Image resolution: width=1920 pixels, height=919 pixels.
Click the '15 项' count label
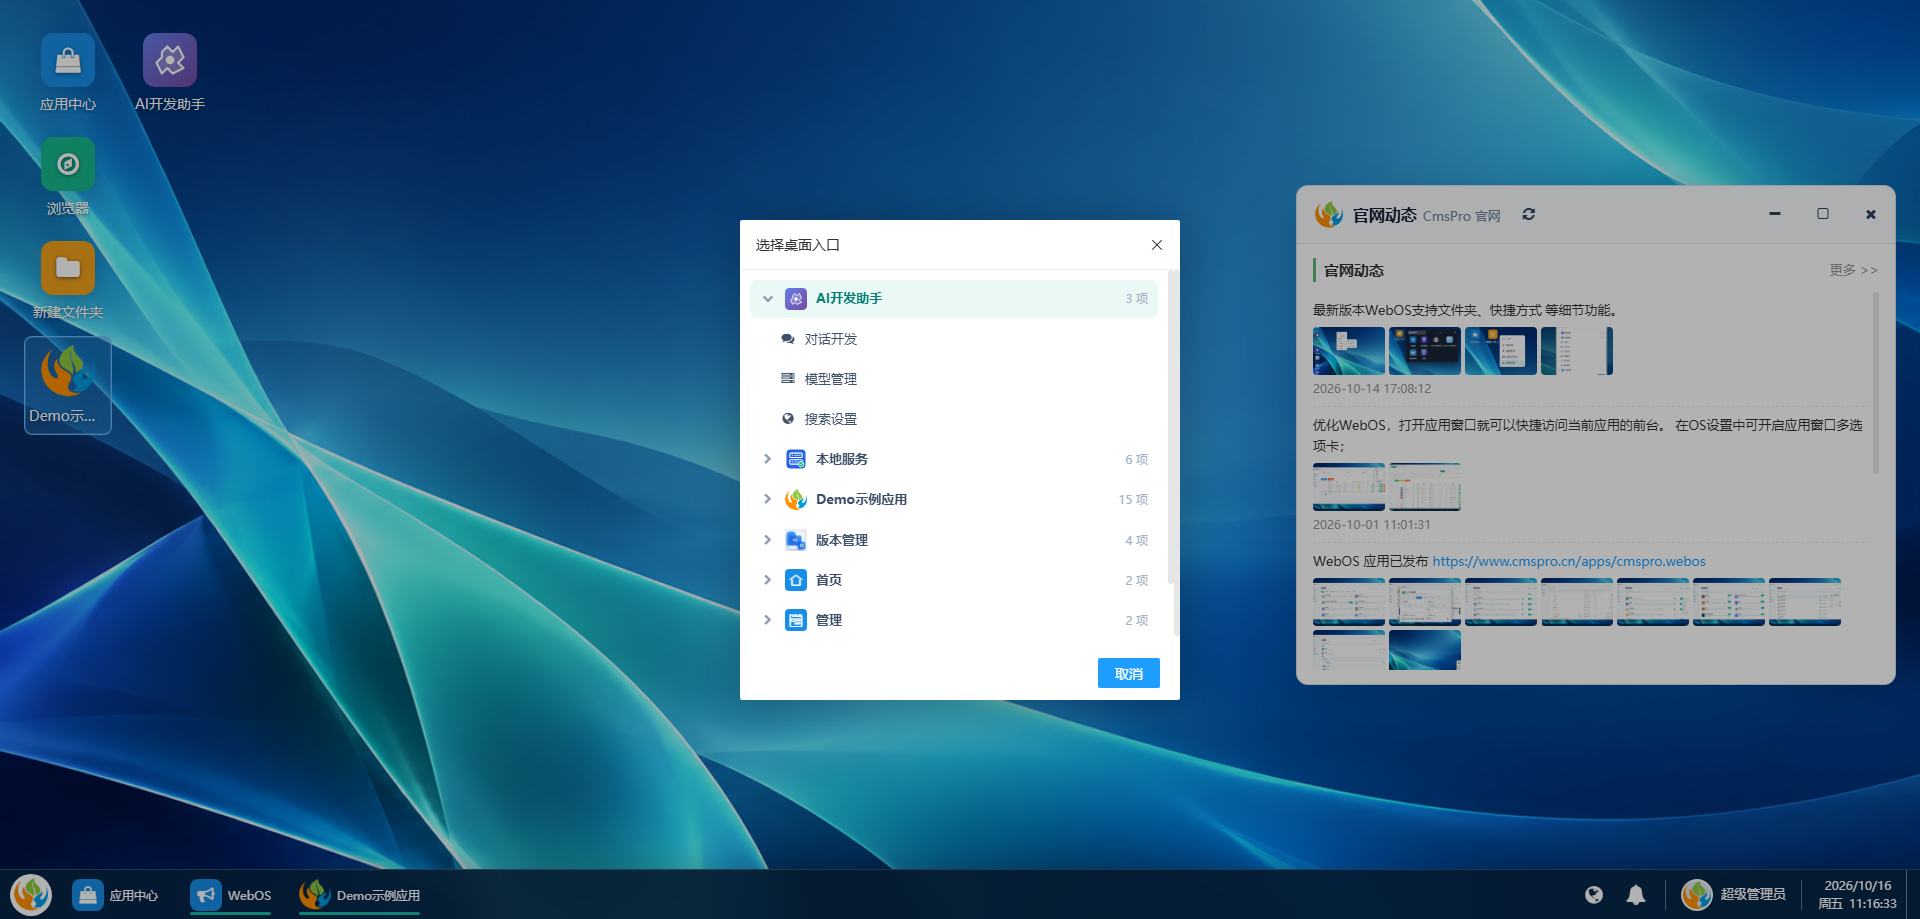(x=1133, y=499)
